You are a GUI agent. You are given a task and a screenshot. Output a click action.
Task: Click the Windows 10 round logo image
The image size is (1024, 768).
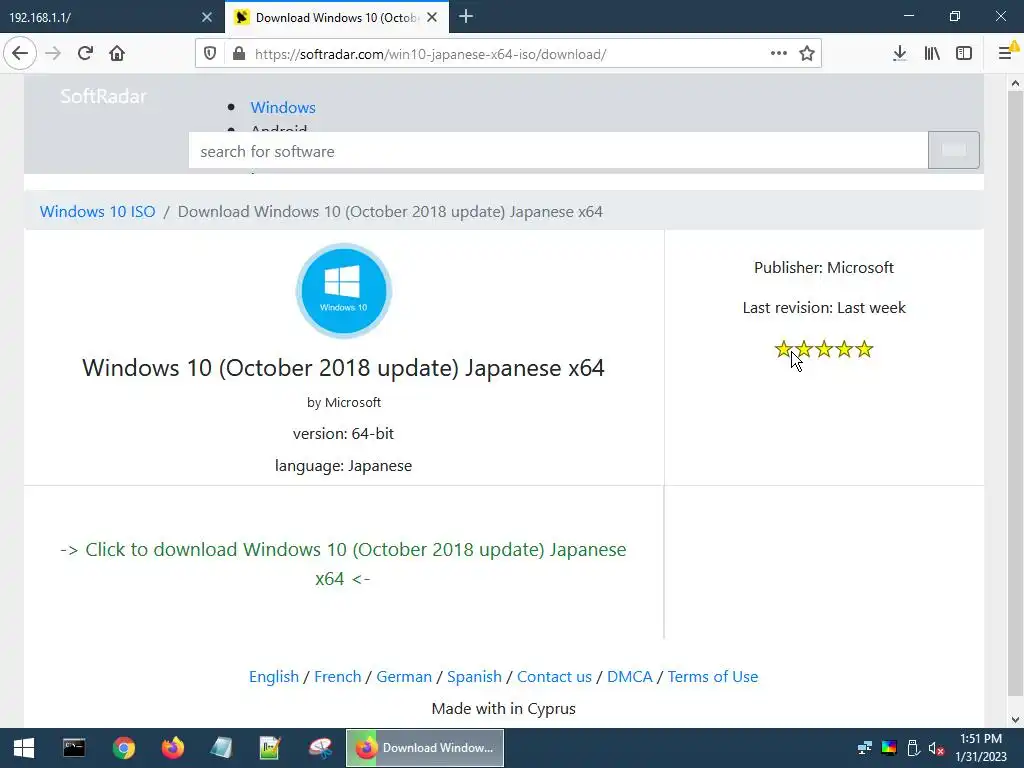pyautogui.click(x=344, y=291)
